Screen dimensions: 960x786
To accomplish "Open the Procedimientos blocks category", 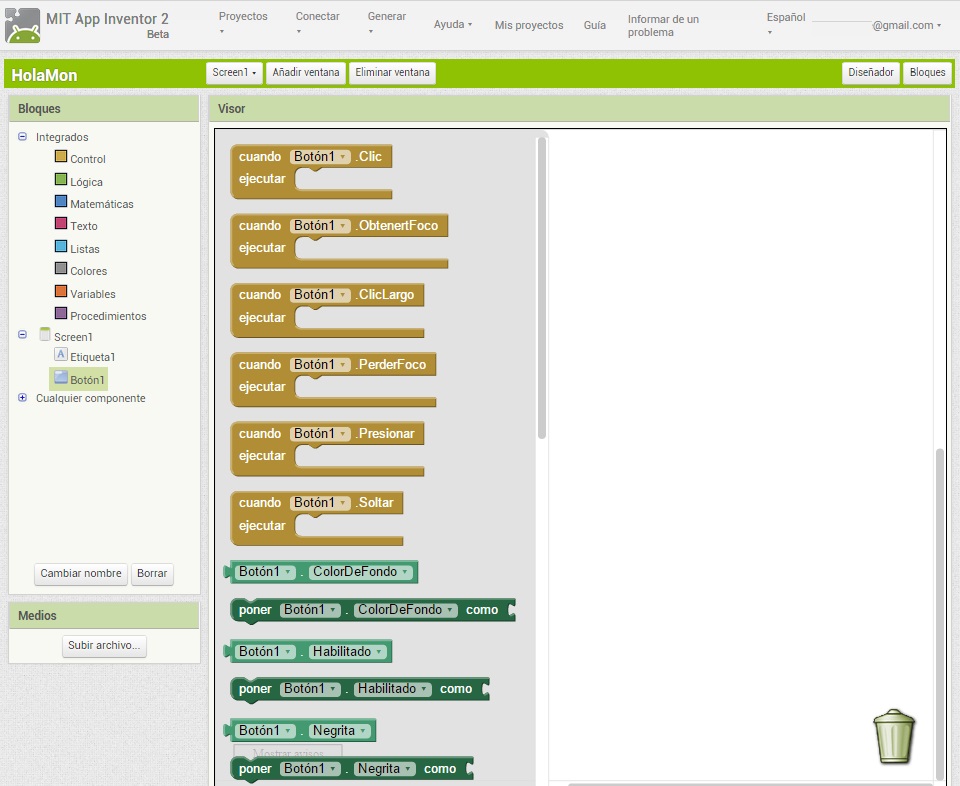I will pos(108,316).
